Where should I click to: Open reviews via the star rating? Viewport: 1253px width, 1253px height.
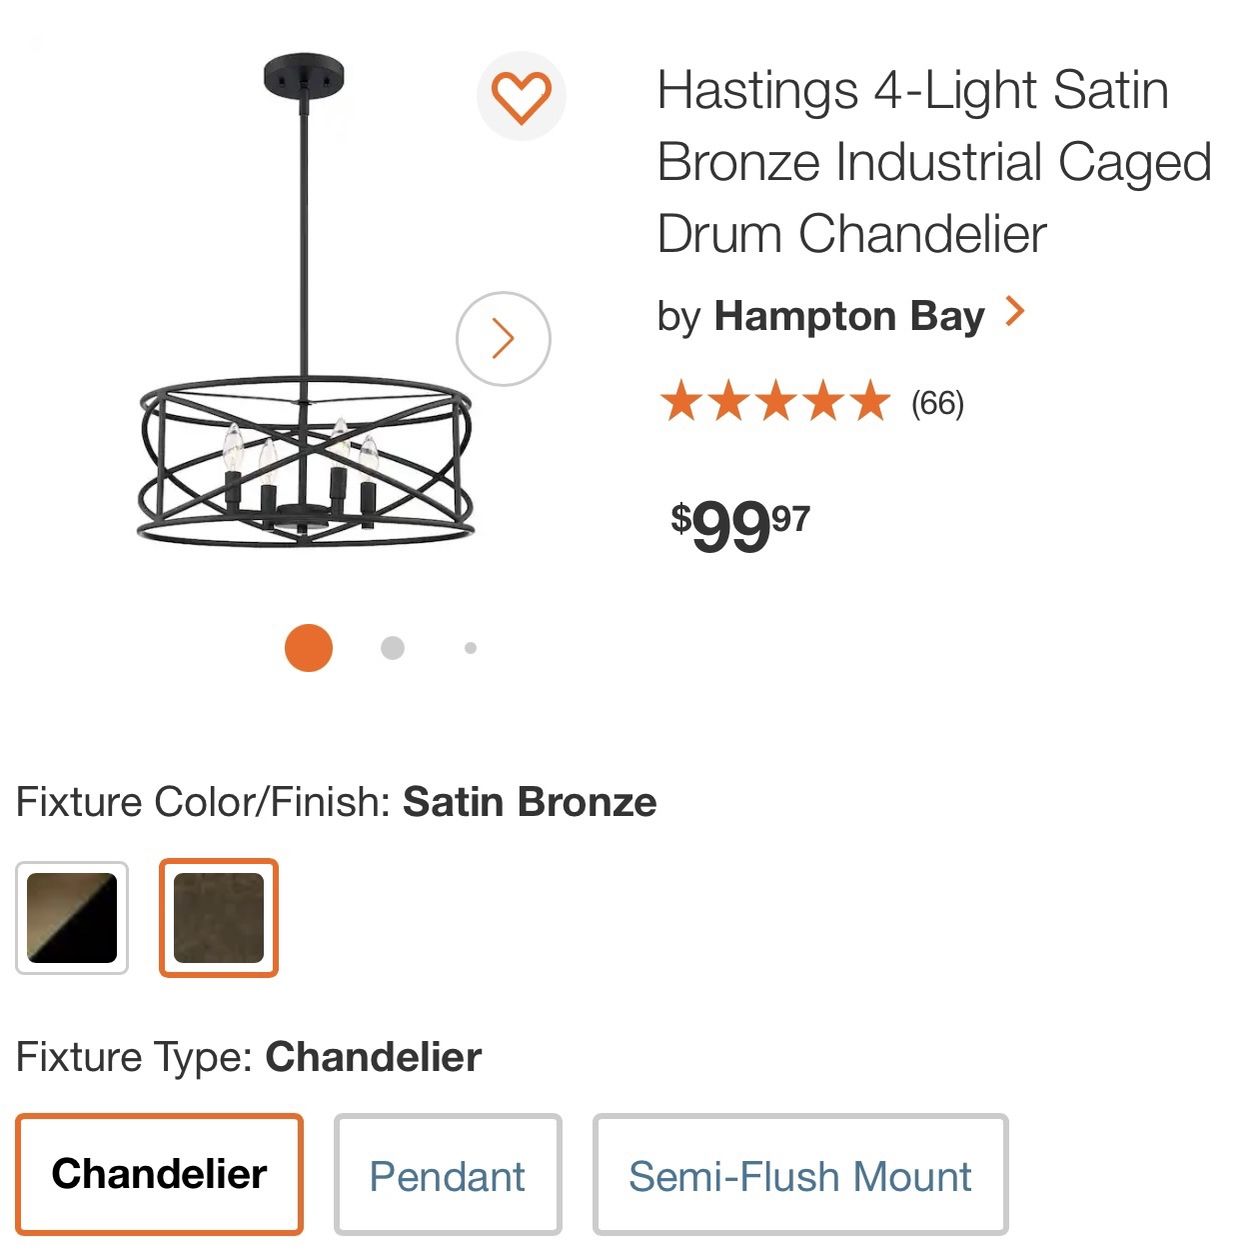[775, 402]
